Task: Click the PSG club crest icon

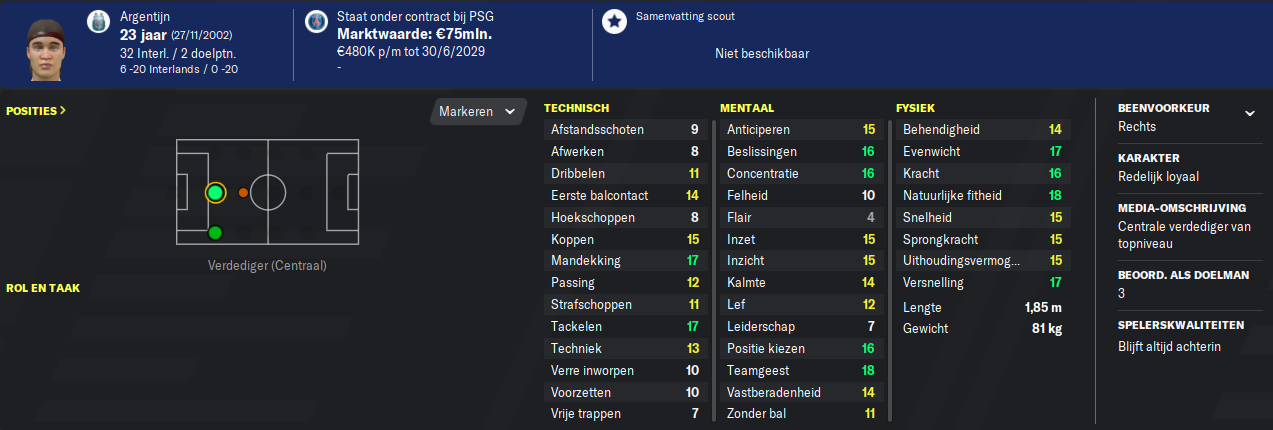Action: click(317, 21)
